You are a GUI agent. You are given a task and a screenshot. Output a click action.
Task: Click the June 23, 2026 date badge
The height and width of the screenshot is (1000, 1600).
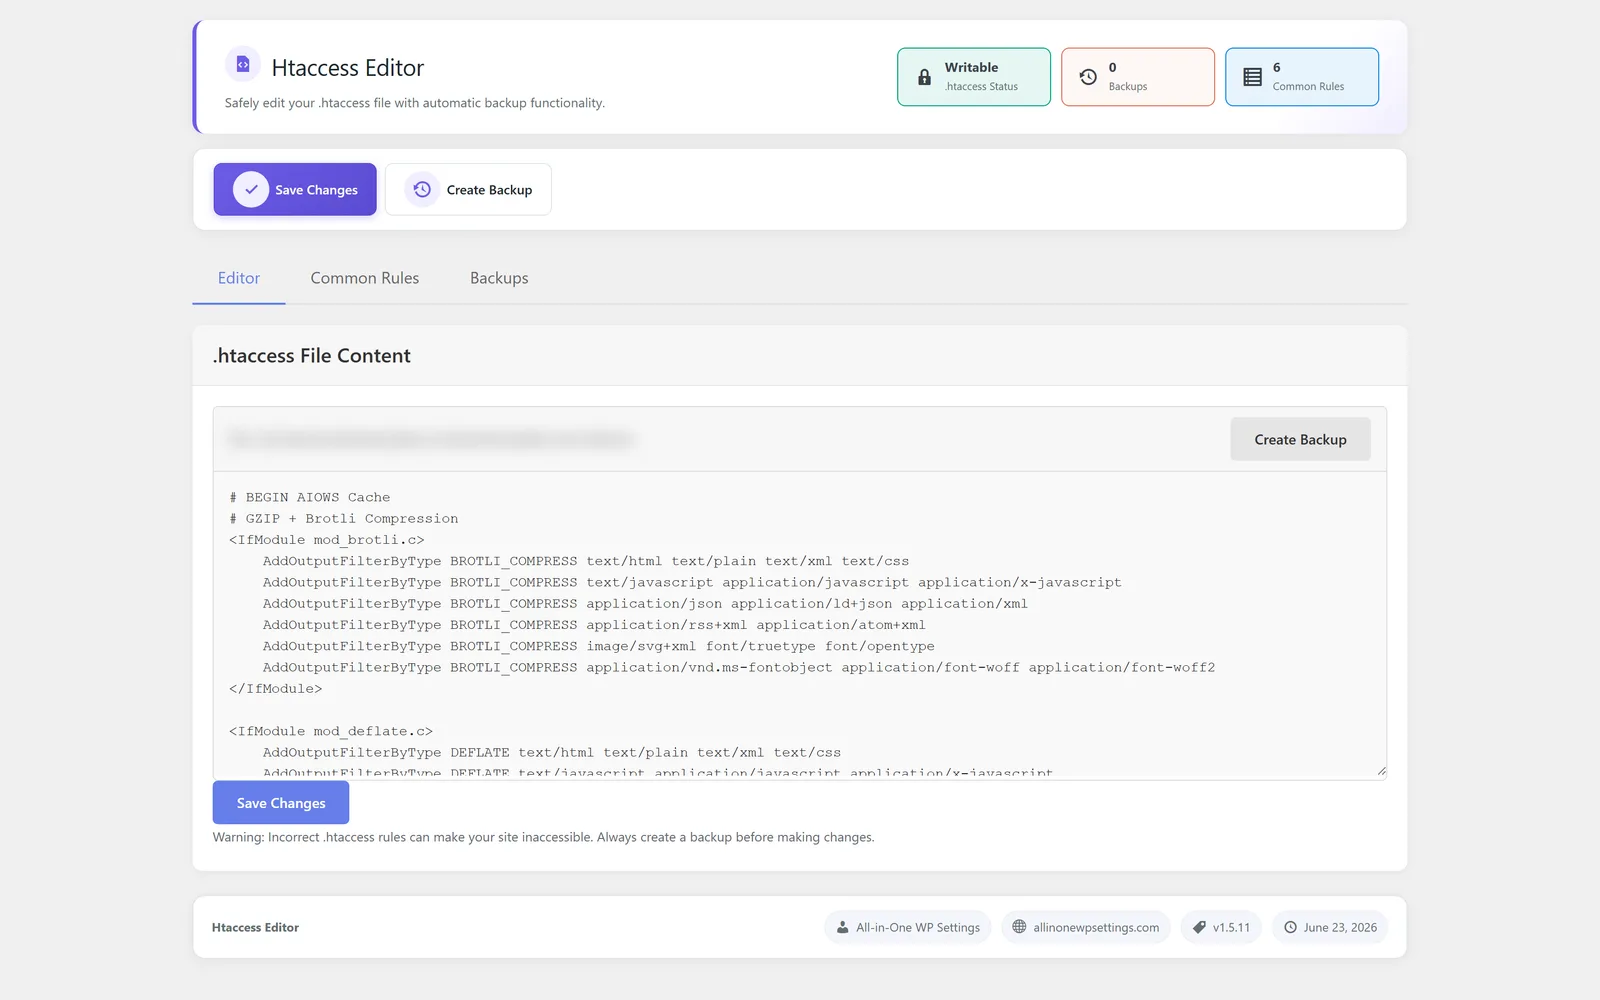click(1330, 927)
